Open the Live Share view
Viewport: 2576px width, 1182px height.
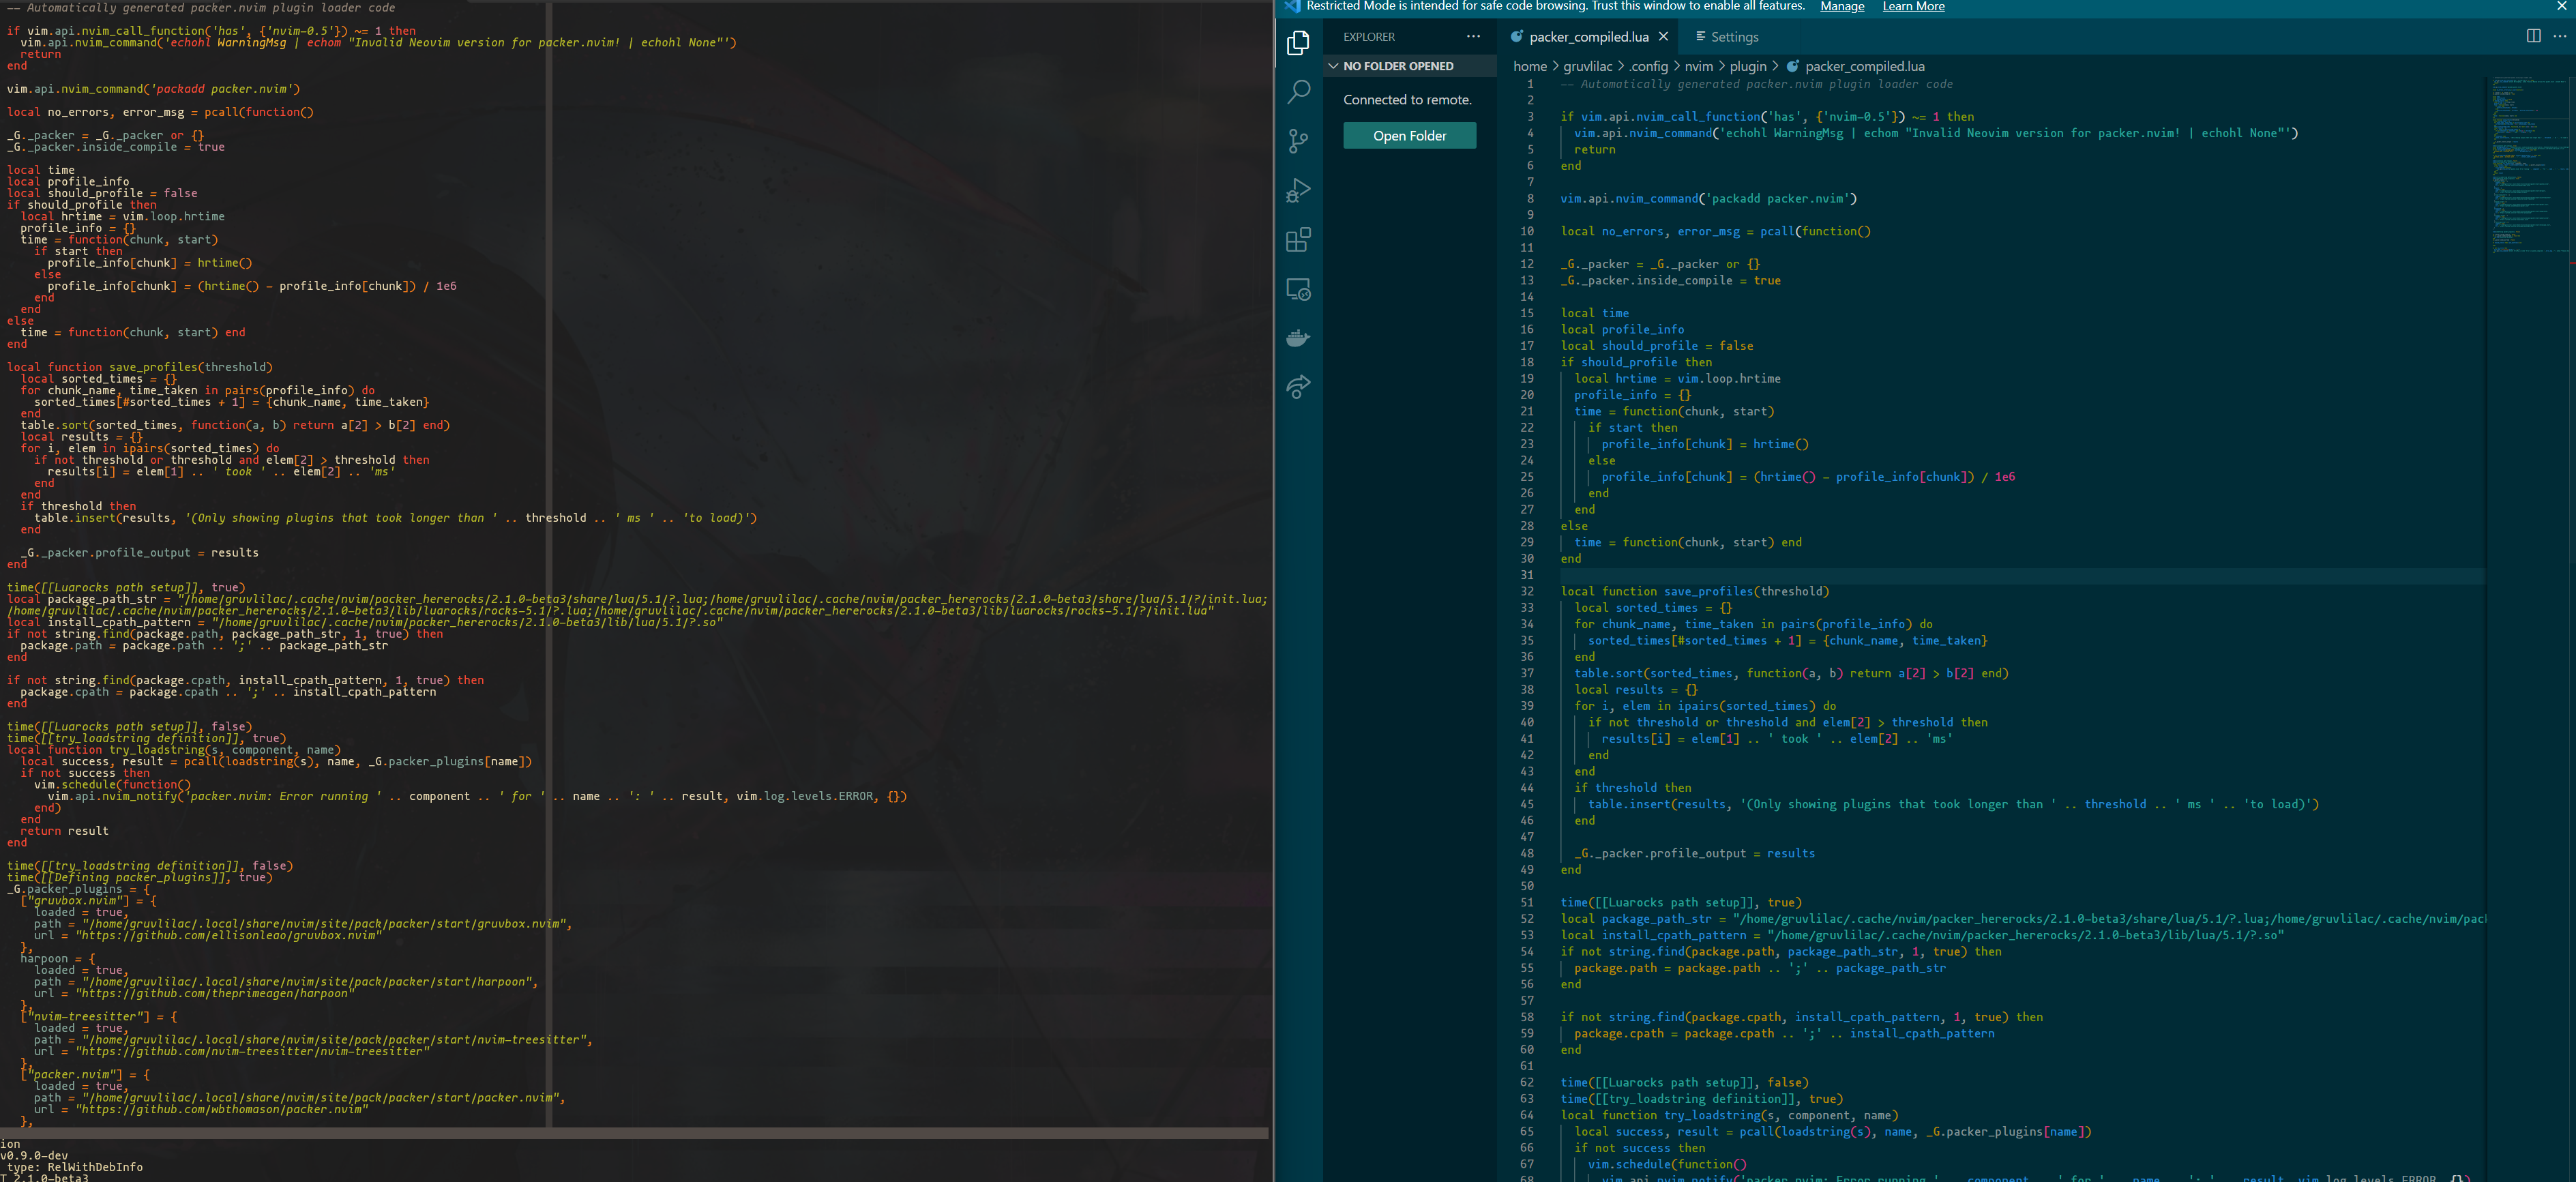(x=1298, y=387)
